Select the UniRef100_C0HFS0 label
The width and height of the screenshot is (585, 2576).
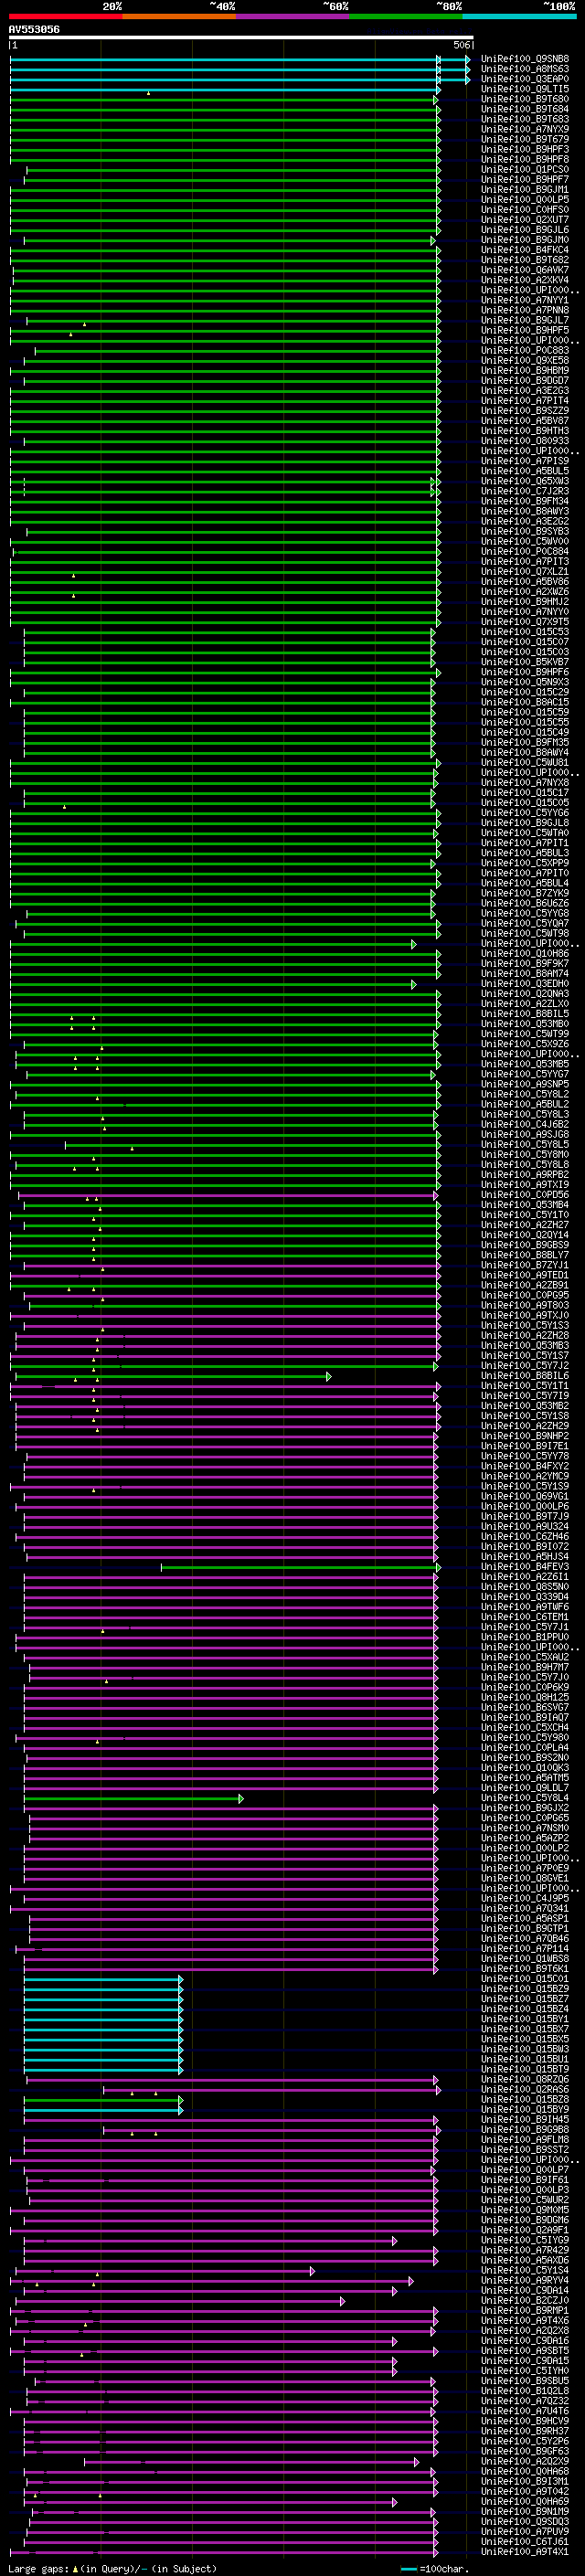(x=524, y=210)
